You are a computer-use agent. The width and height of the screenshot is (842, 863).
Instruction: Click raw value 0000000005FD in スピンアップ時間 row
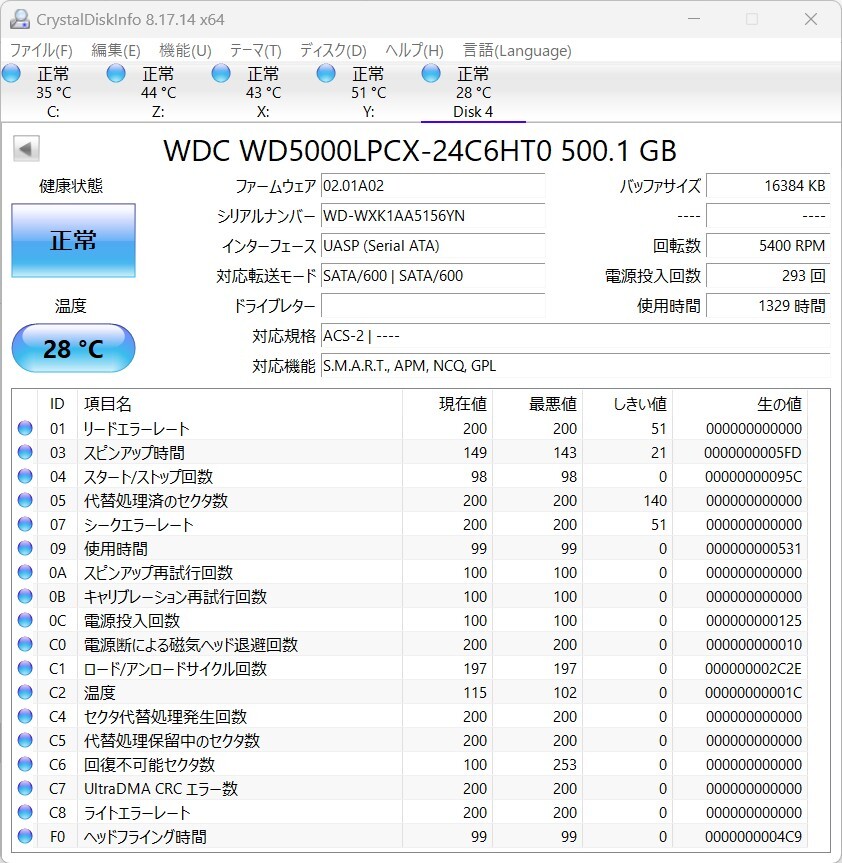click(x=752, y=452)
